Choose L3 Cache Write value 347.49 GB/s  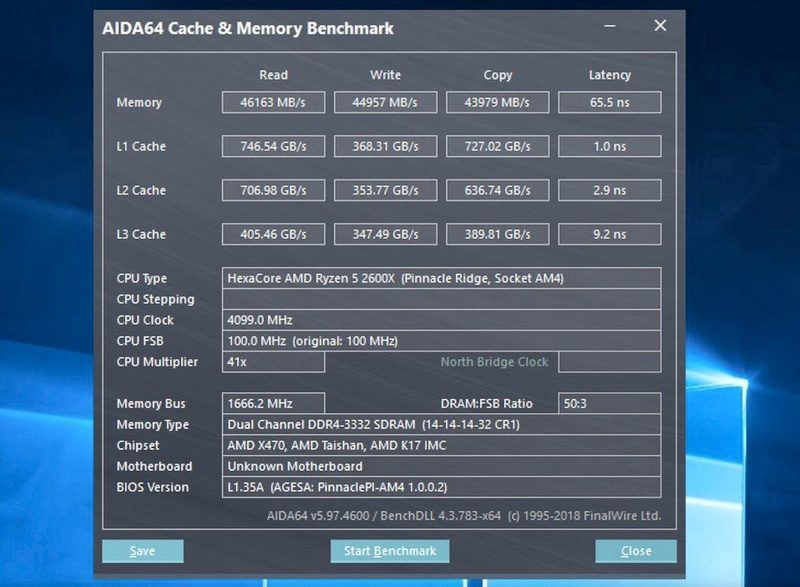386,234
